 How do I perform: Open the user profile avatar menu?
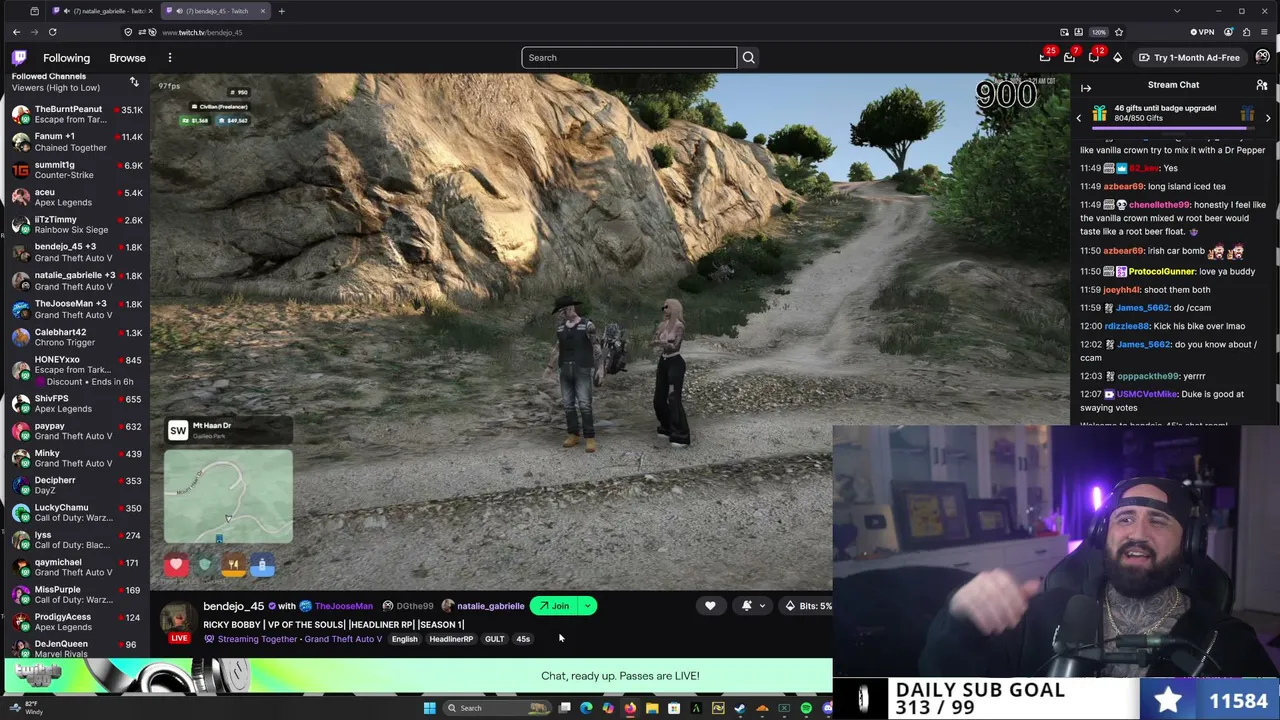pos(1262,57)
